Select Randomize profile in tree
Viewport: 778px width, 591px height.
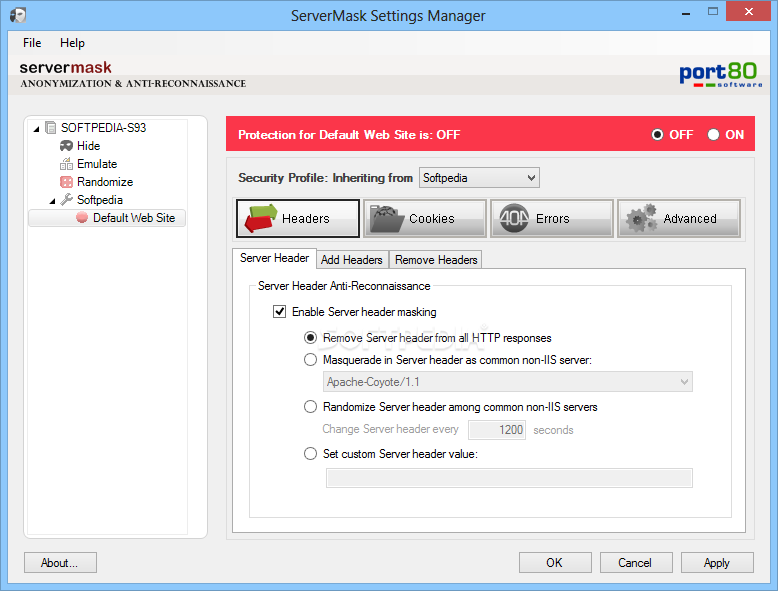pyautogui.click(x=105, y=182)
